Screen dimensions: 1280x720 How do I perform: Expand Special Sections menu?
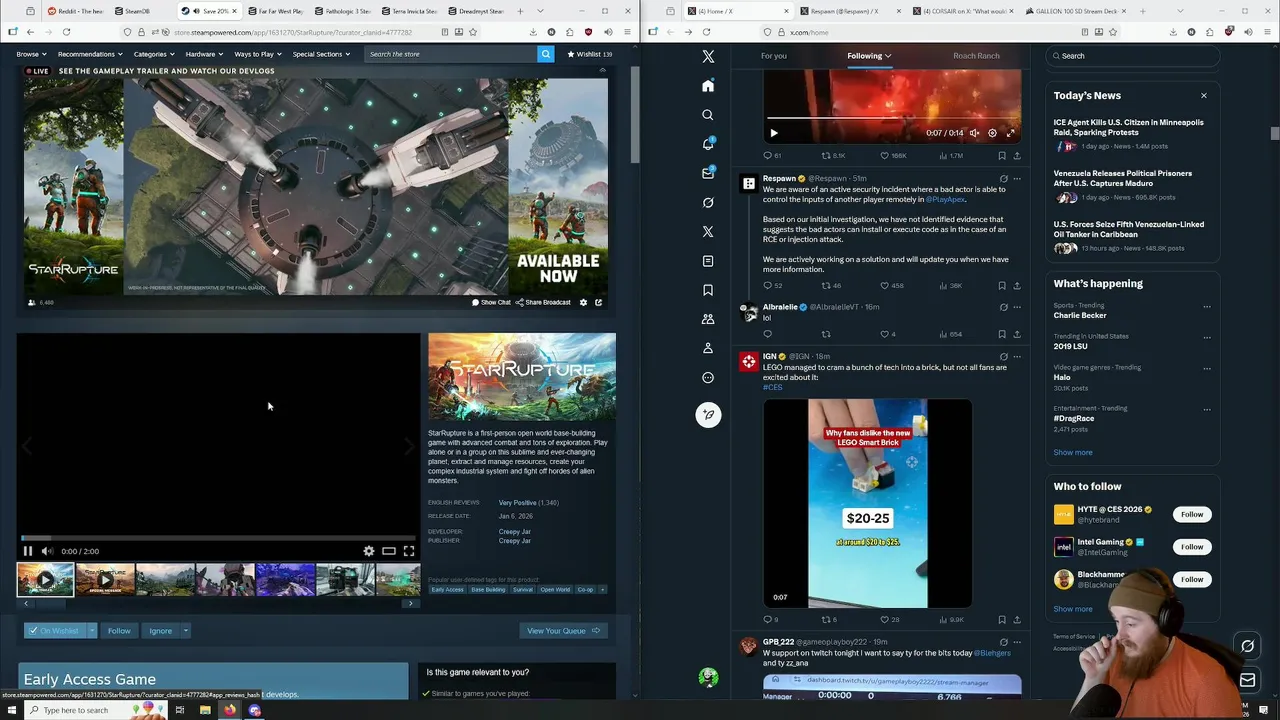tap(321, 54)
